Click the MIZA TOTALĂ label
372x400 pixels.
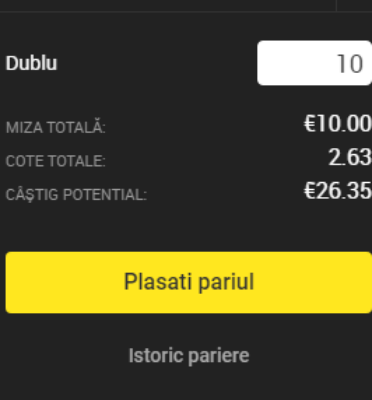(56, 128)
